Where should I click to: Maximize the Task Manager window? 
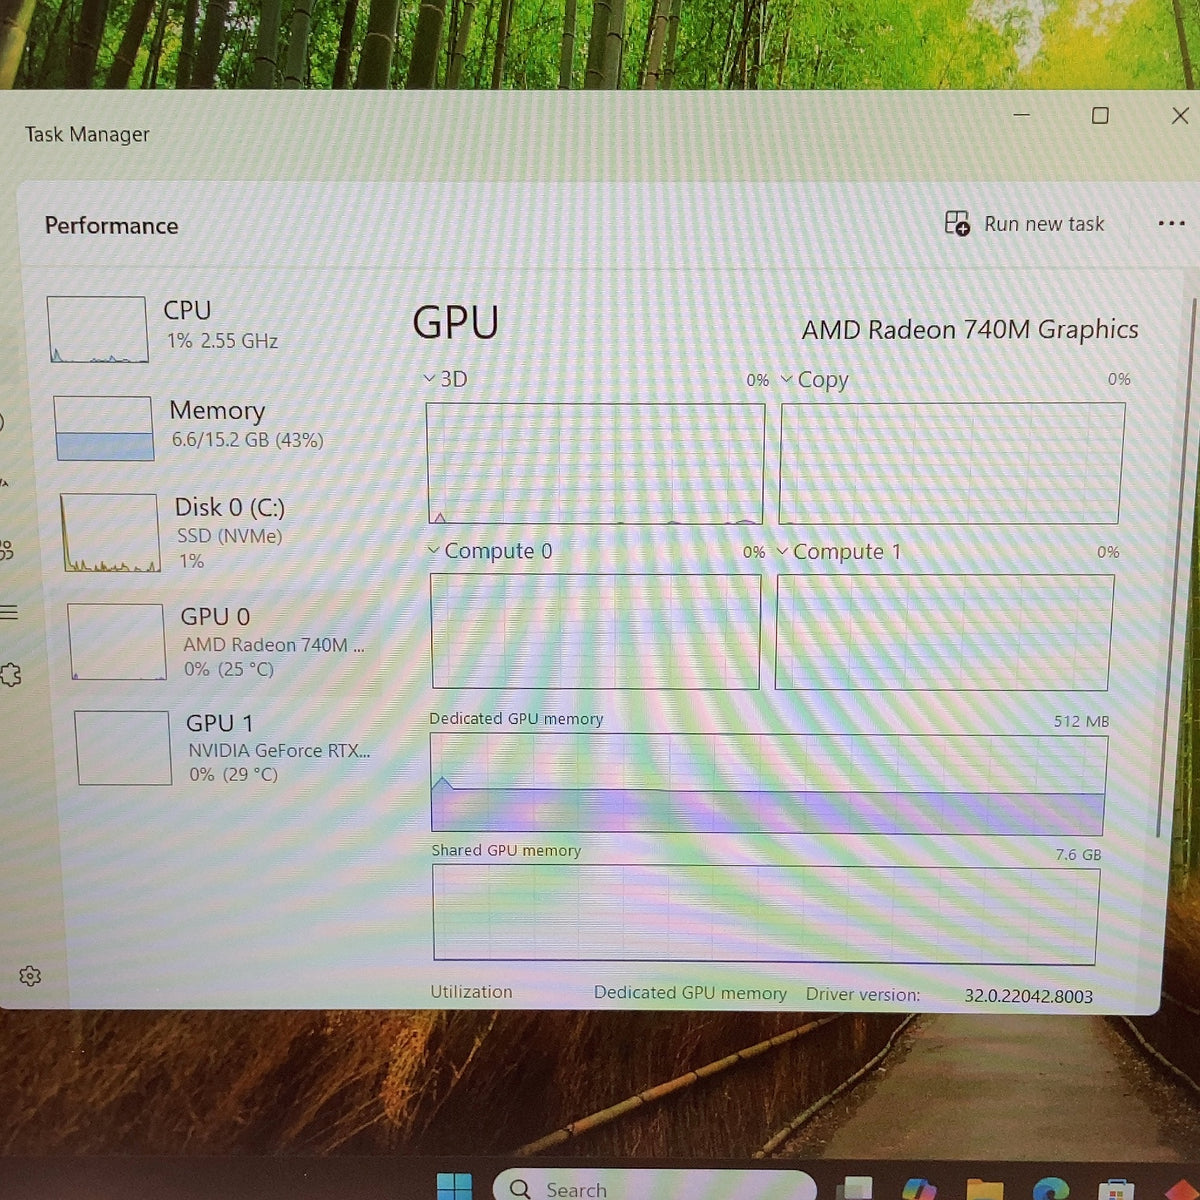click(x=1100, y=116)
